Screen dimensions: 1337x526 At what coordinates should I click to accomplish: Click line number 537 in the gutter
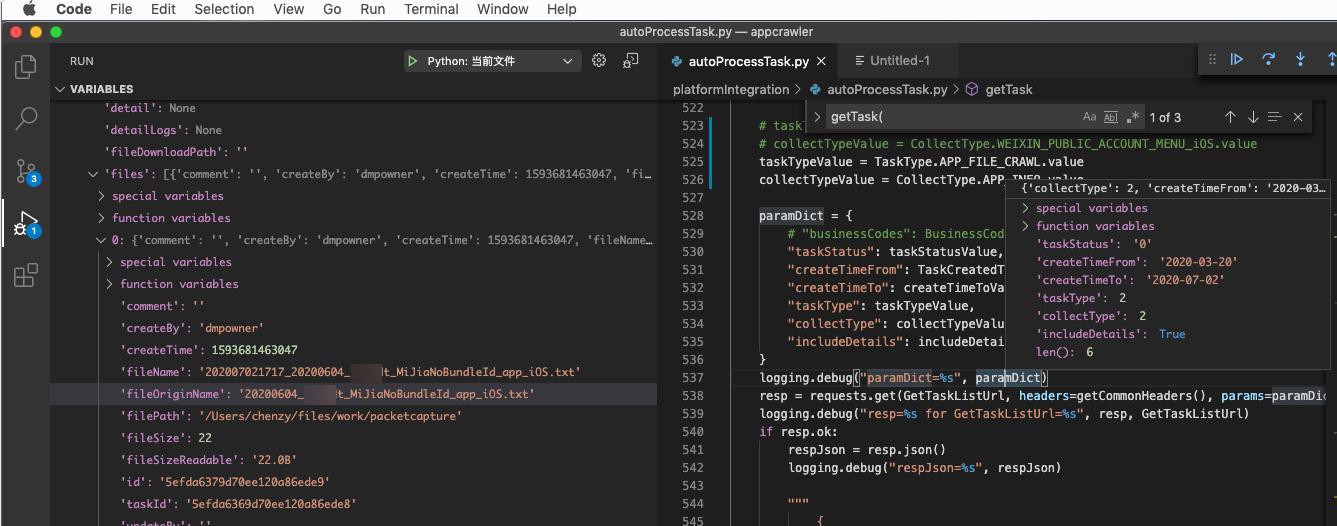(692, 377)
